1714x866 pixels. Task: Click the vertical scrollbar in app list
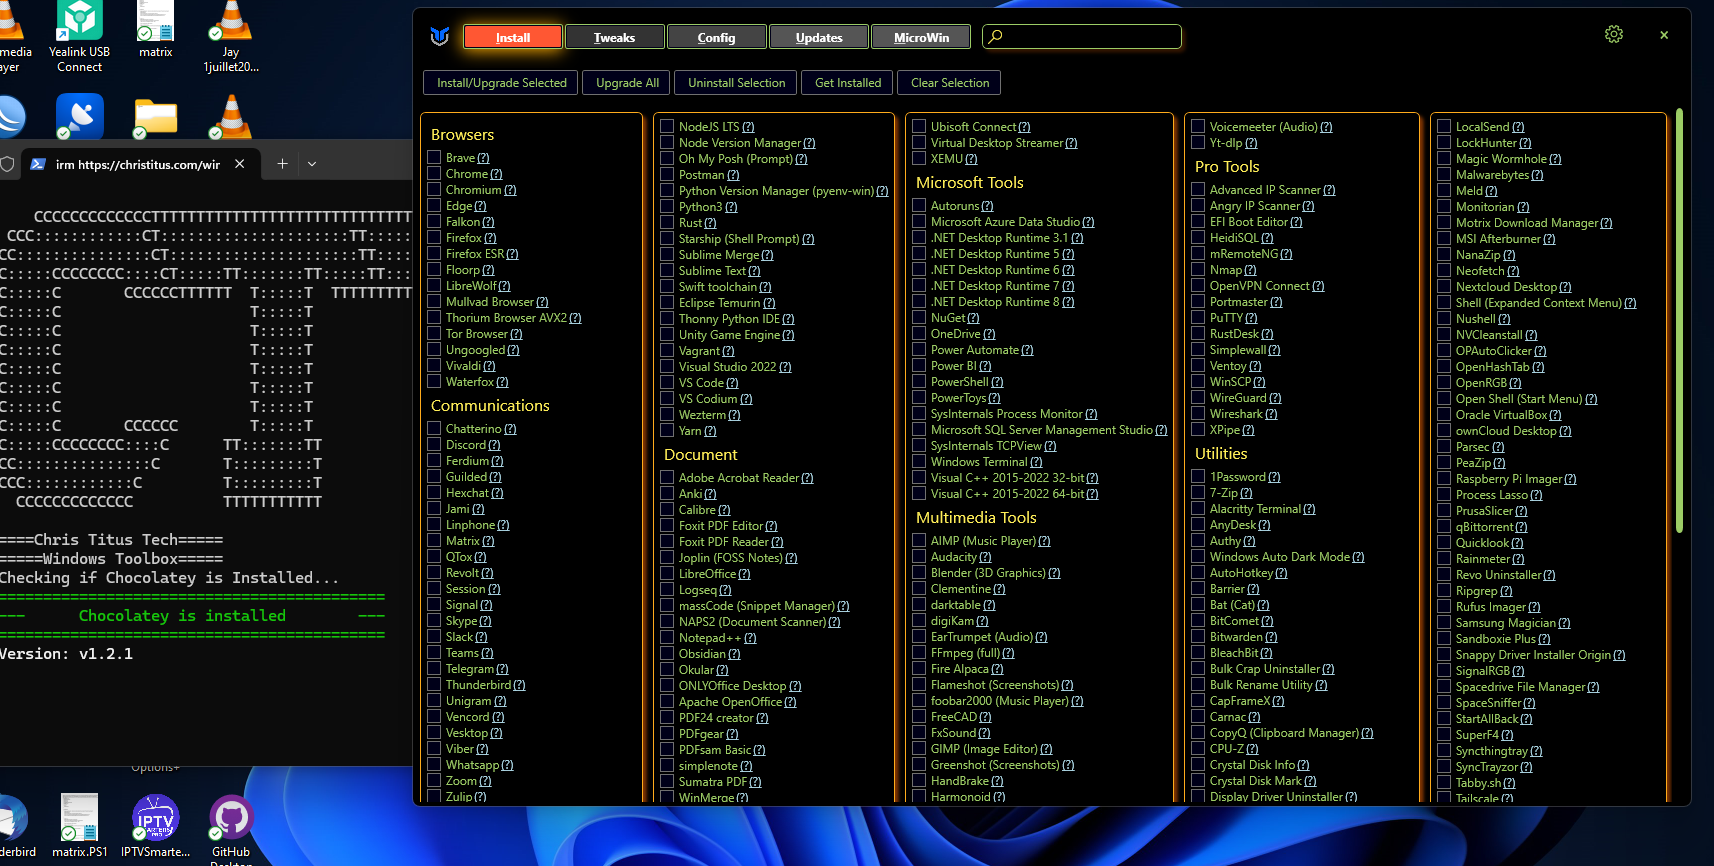tap(1679, 320)
